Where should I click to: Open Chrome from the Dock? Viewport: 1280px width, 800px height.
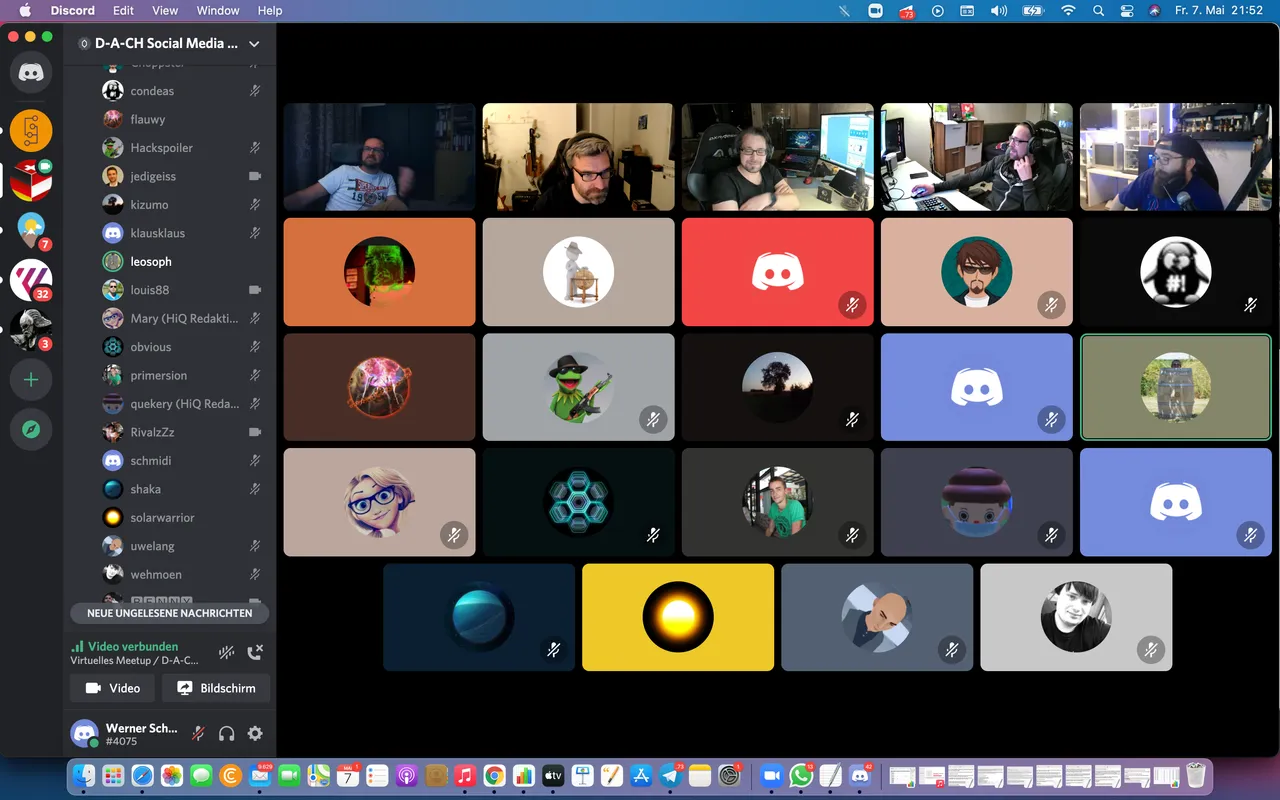(494, 776)
